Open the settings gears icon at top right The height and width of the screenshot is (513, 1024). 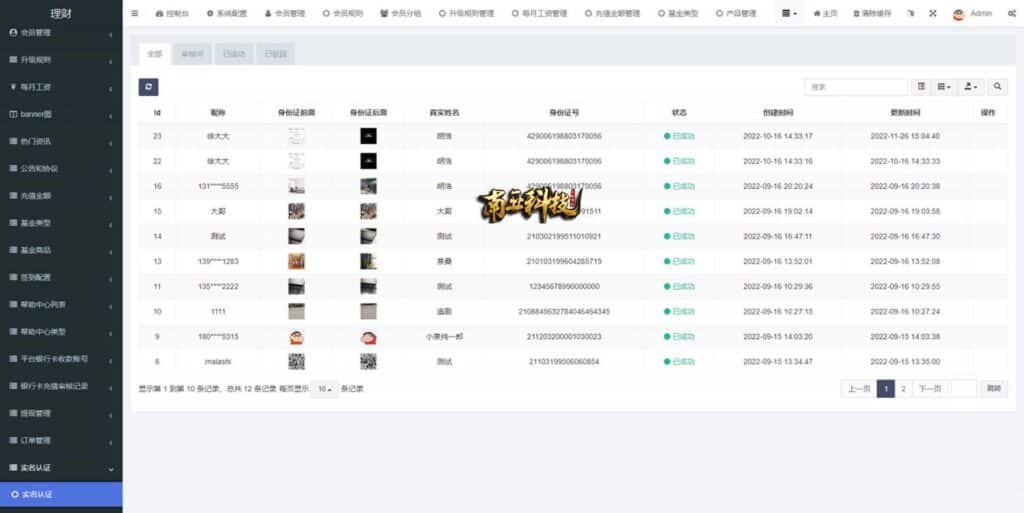click(1013, 14)
